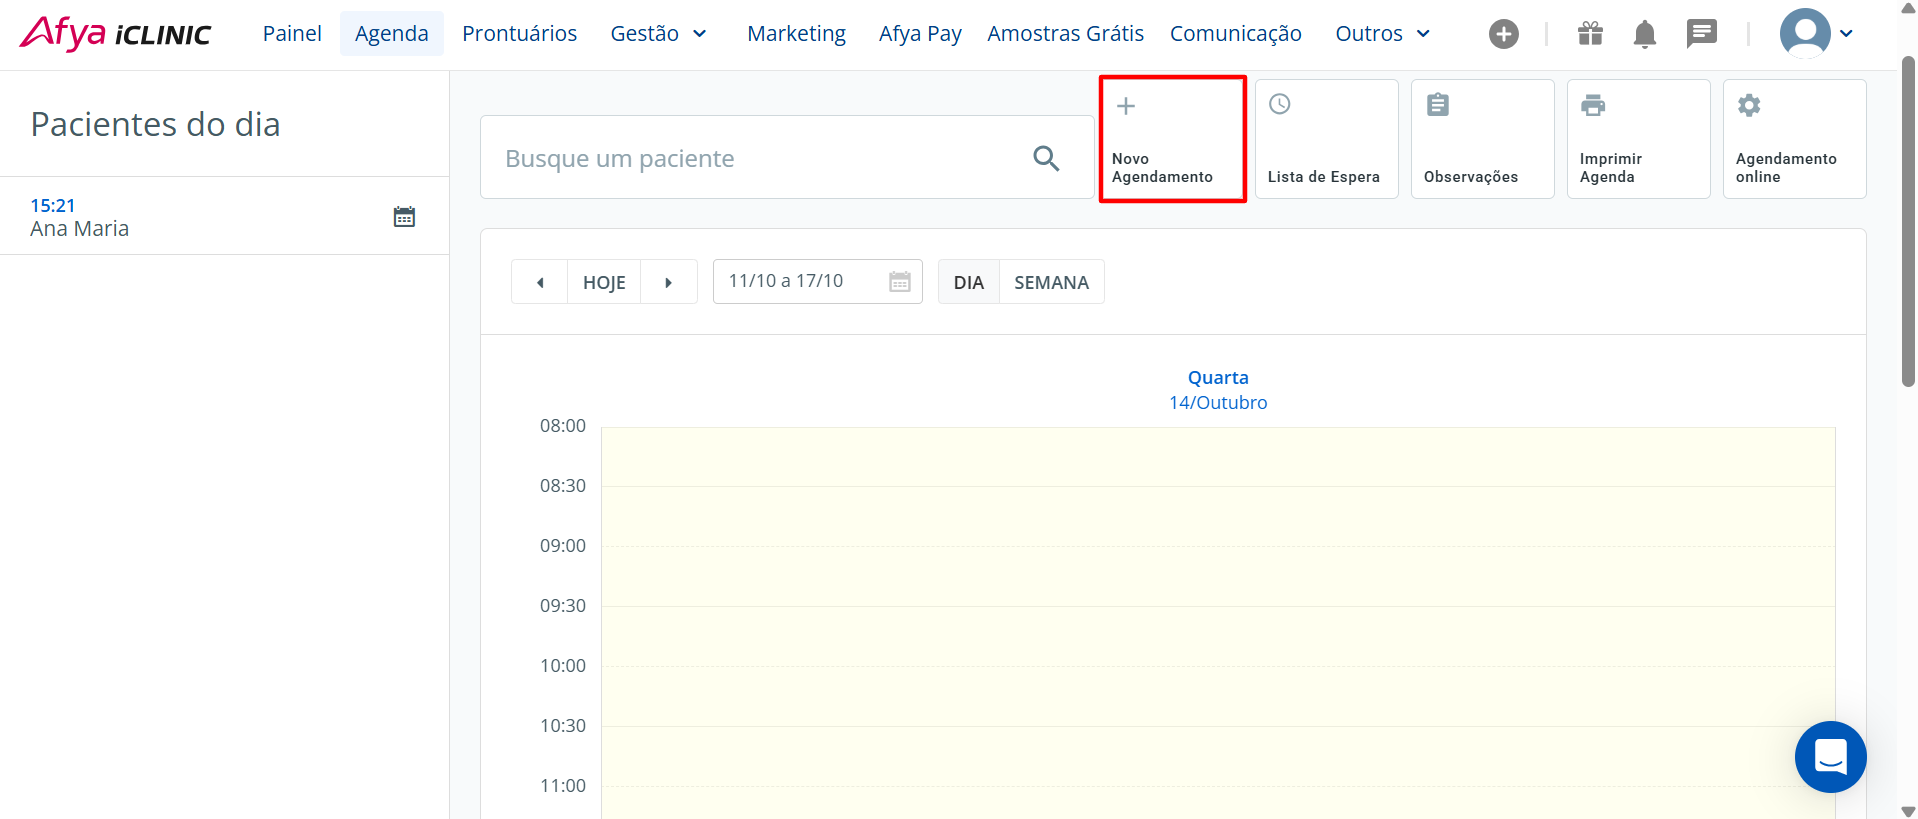Switch to SEMANA view
Screen dimensions: 1918x819
coord(1051,282)
